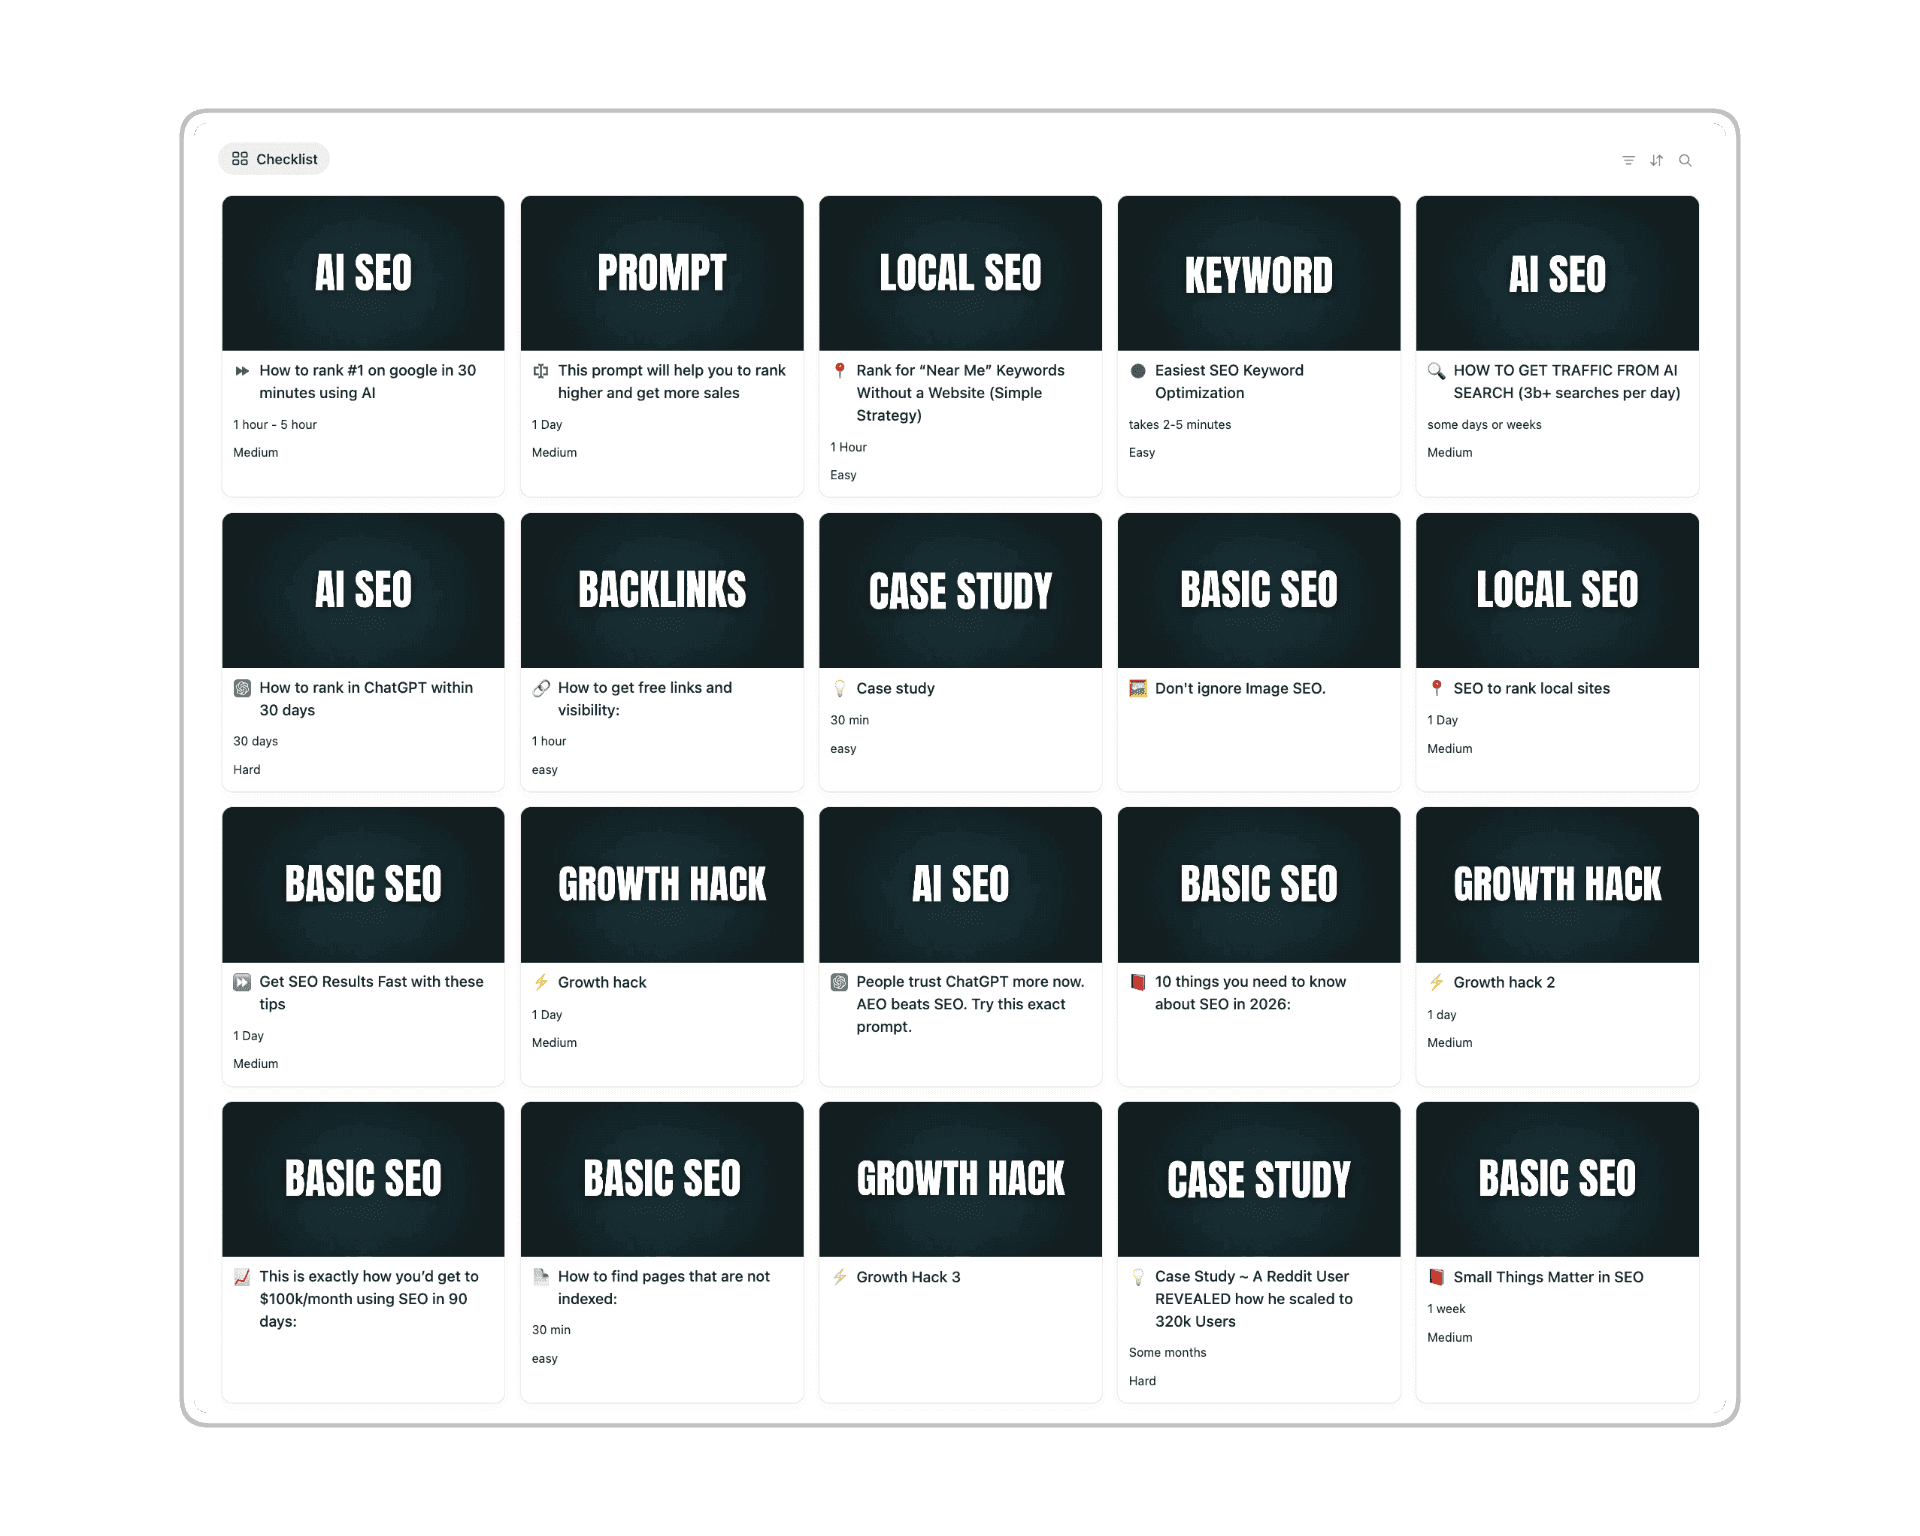The width and height of the screenshot is (1920, 1536).
Task: Open the PROMPT cover thumbnail card
Action: (x=661, y=273)
